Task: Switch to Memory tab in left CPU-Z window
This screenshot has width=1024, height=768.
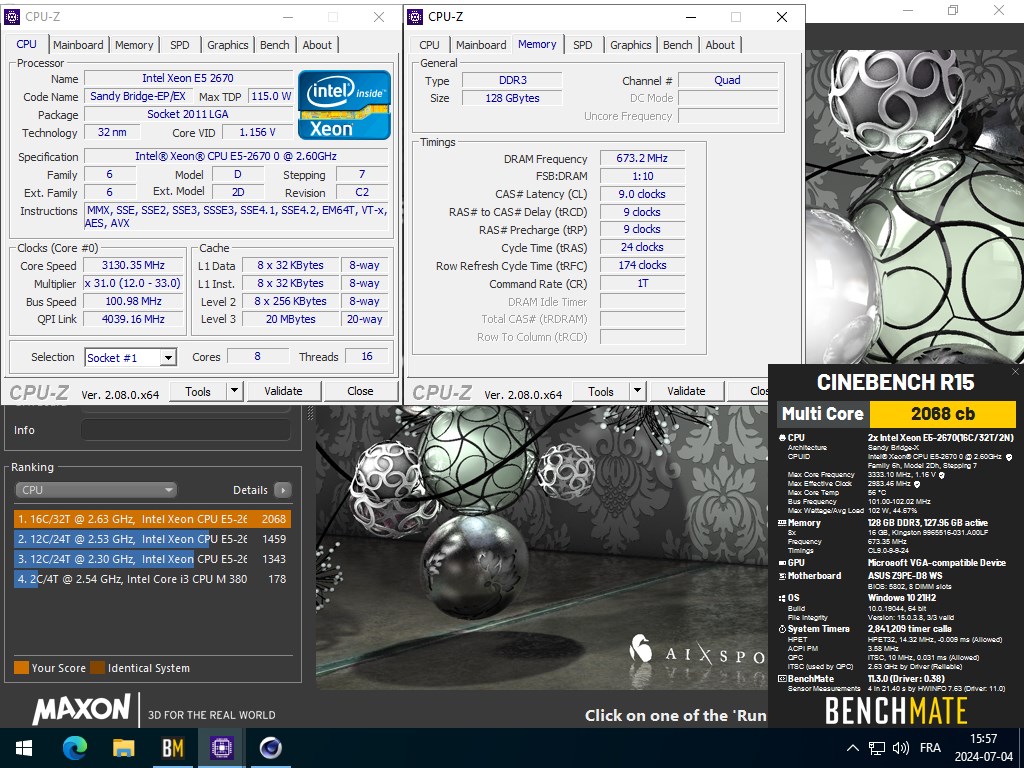Action: [x=134, y=45]
